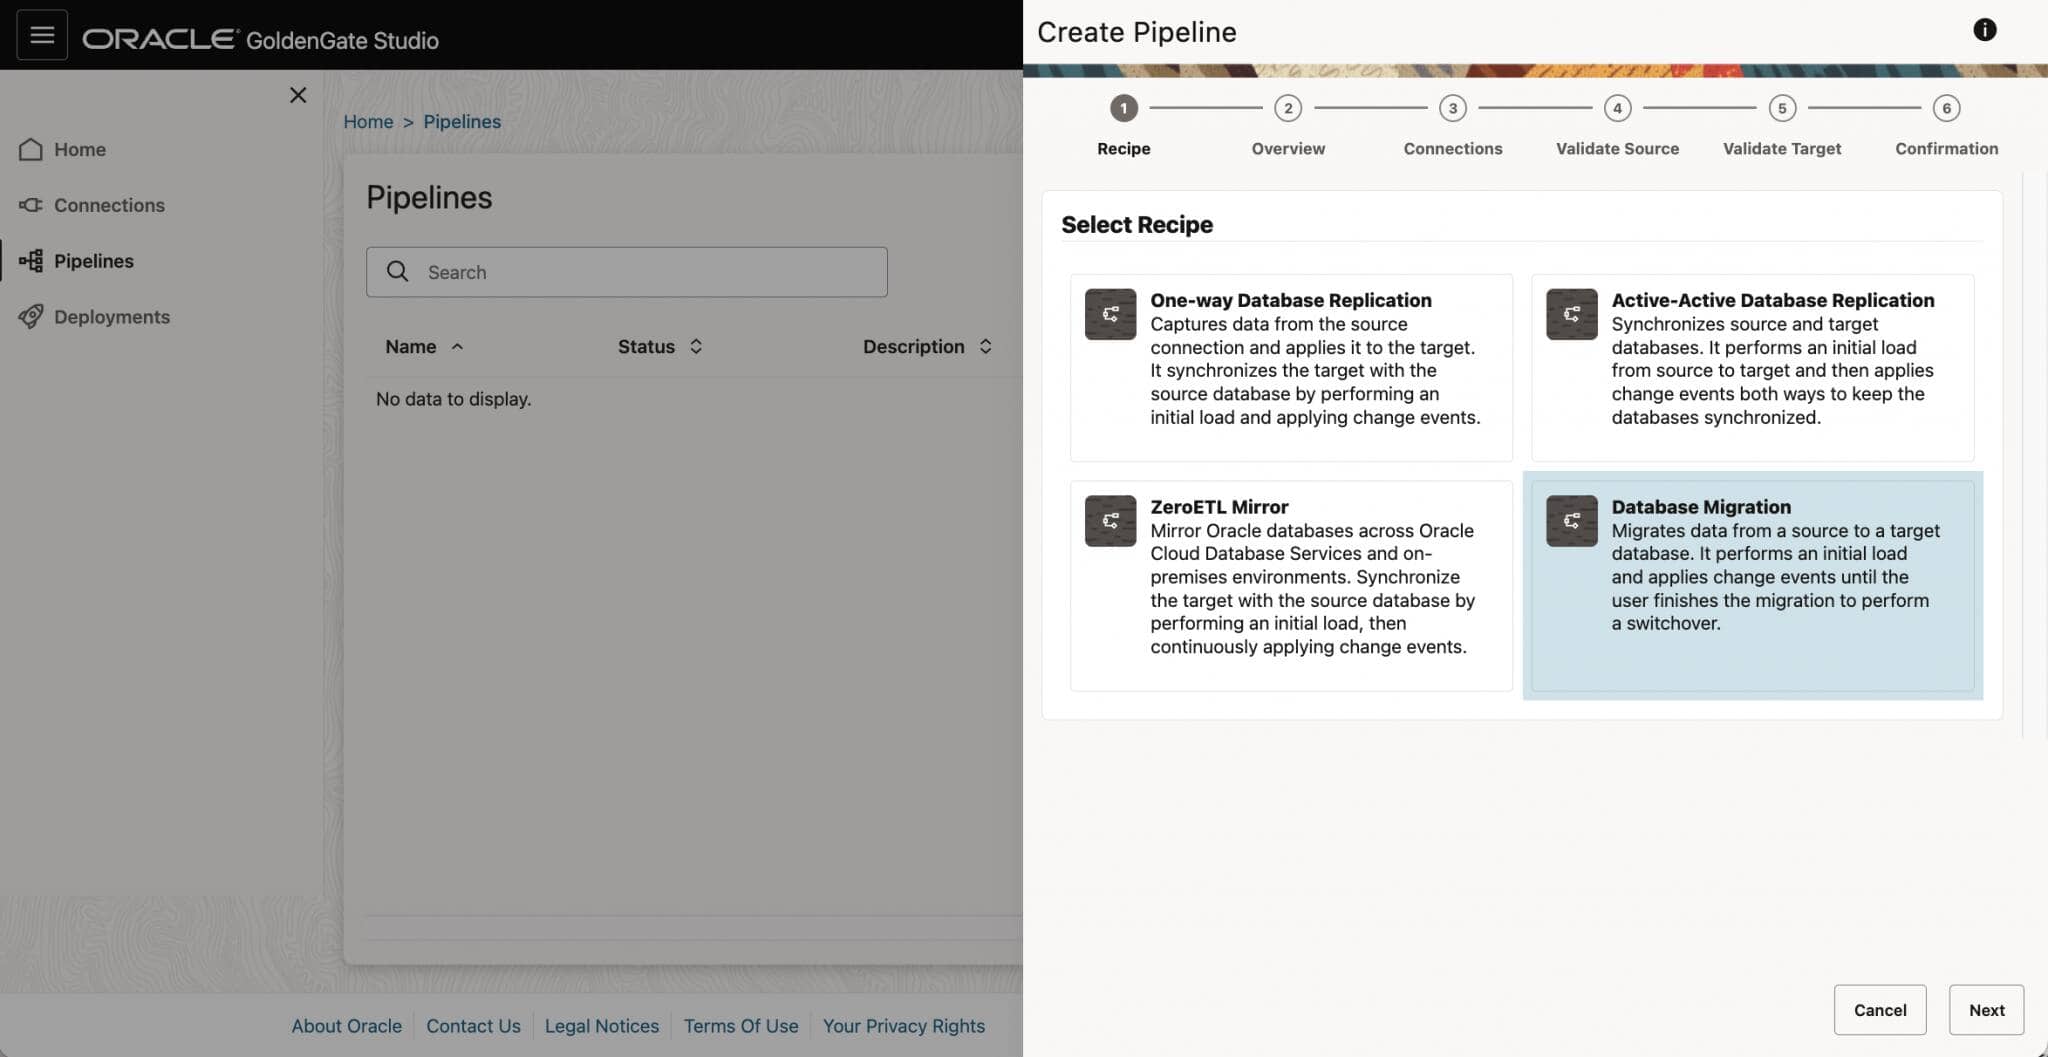Sort pipelines by Name column arrow
This screenshot has width=2048, height=1057.
pos(457,347)
